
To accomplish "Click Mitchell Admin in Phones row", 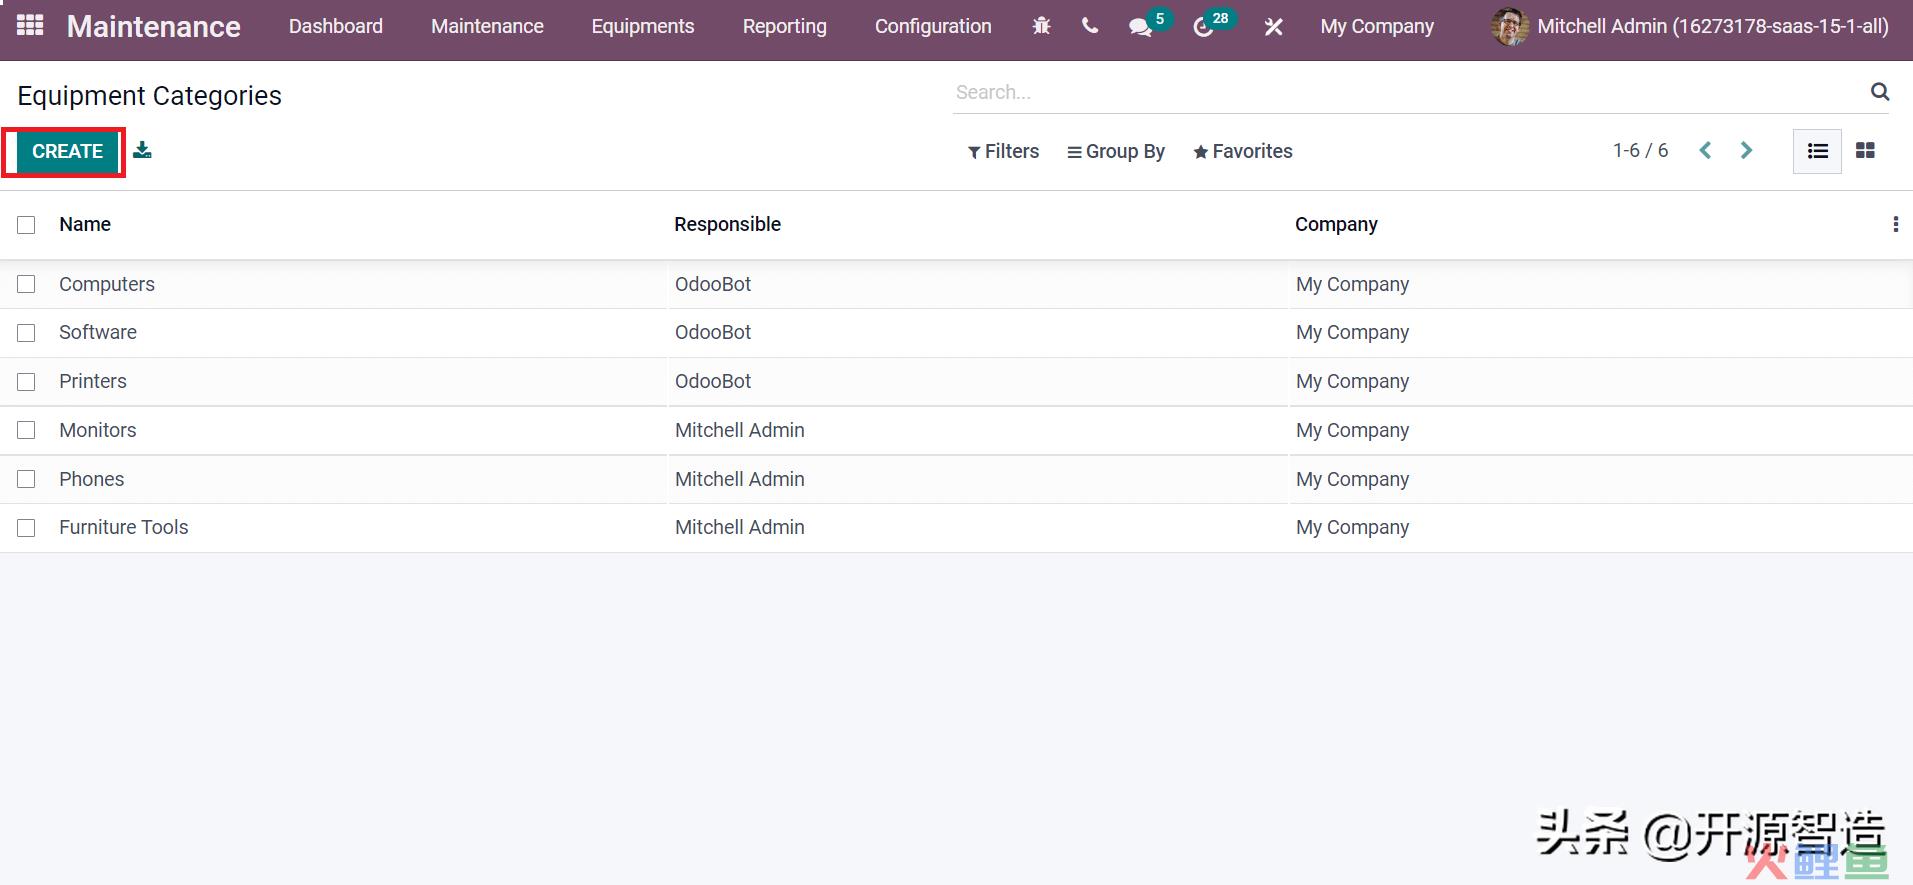I will [740, 479].
